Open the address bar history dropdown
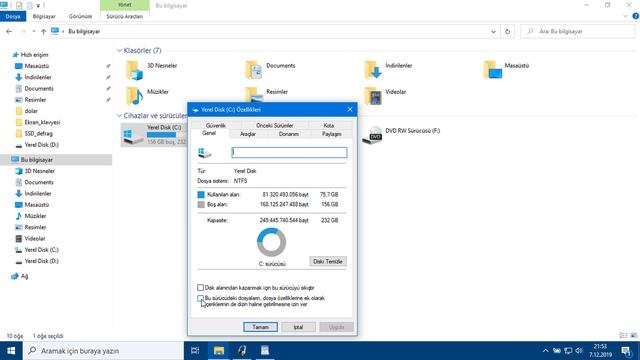The image size is (640, 360). pyautogui.click(x=493, y=31)
